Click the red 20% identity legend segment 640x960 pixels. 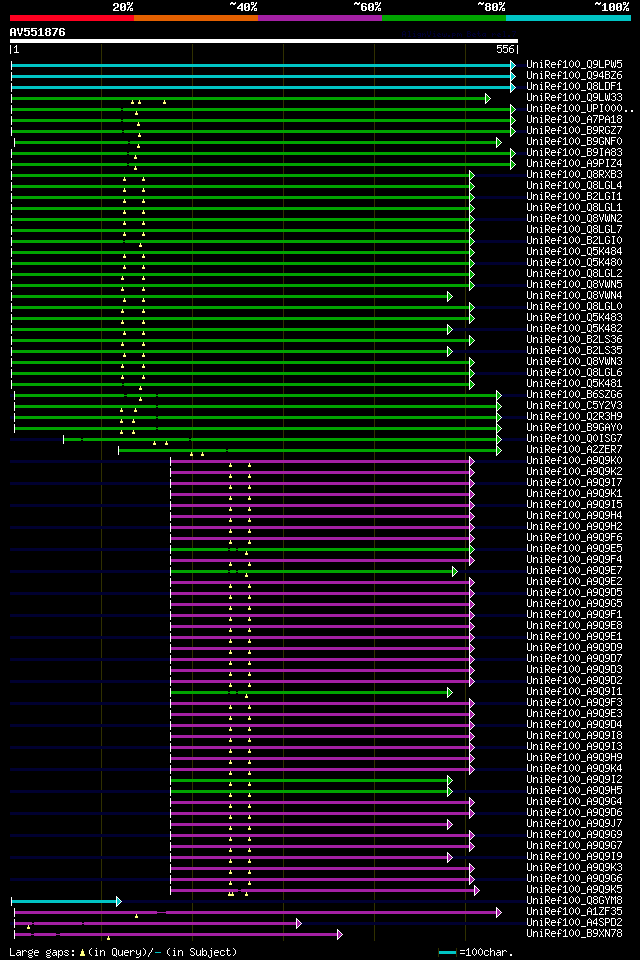(x=72, y=18)
